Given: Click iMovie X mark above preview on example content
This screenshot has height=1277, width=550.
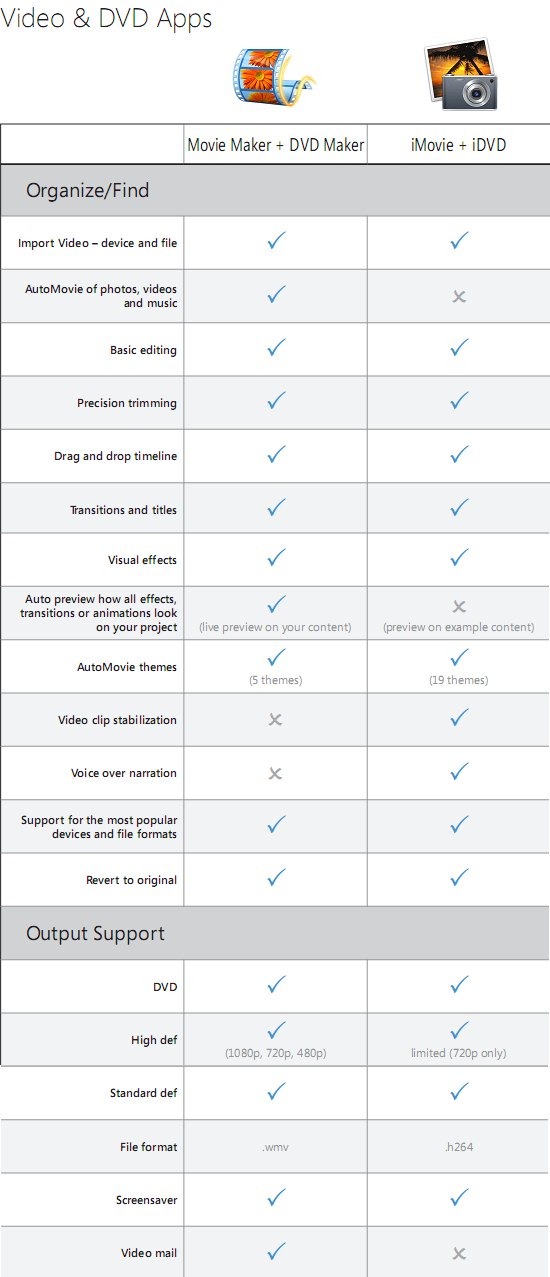Looking at the screenshot, I should tap(459, 607).
